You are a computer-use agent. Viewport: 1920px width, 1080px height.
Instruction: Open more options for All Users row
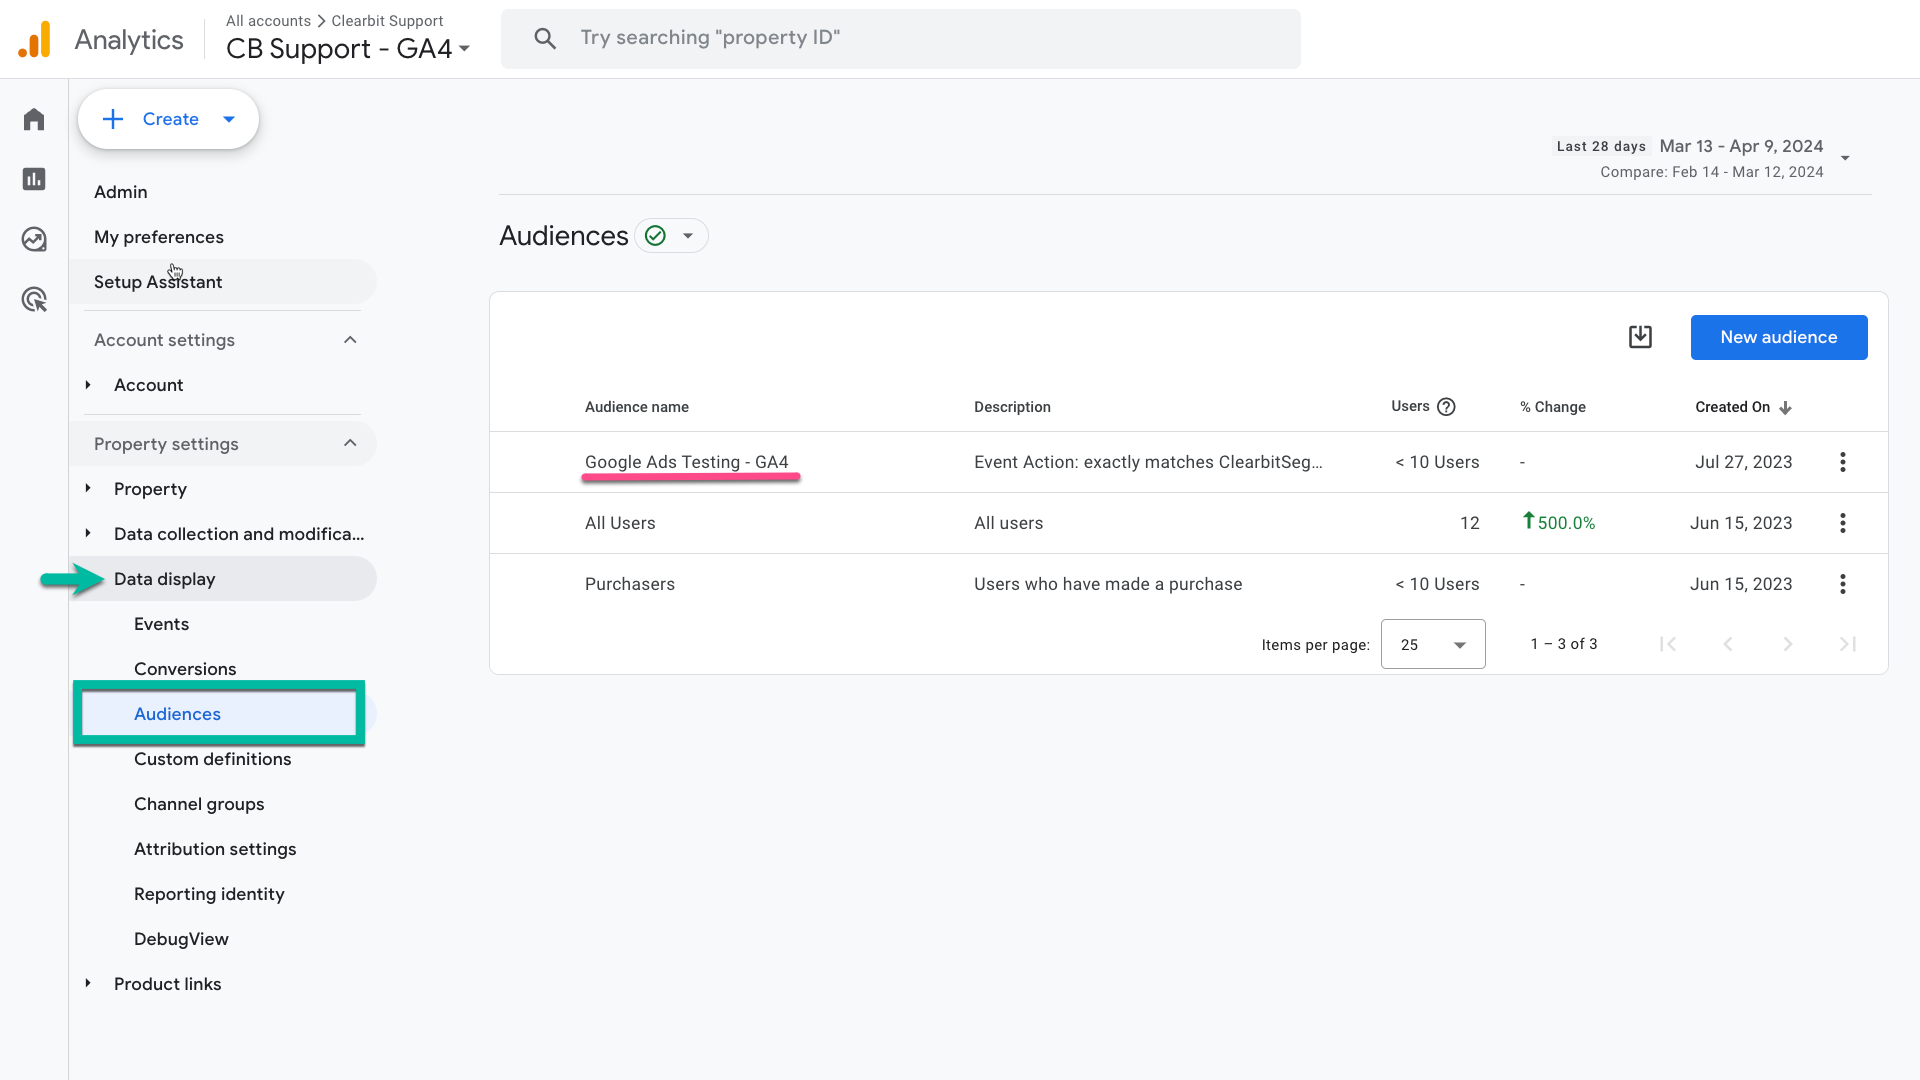click(x=1843, y=523)
